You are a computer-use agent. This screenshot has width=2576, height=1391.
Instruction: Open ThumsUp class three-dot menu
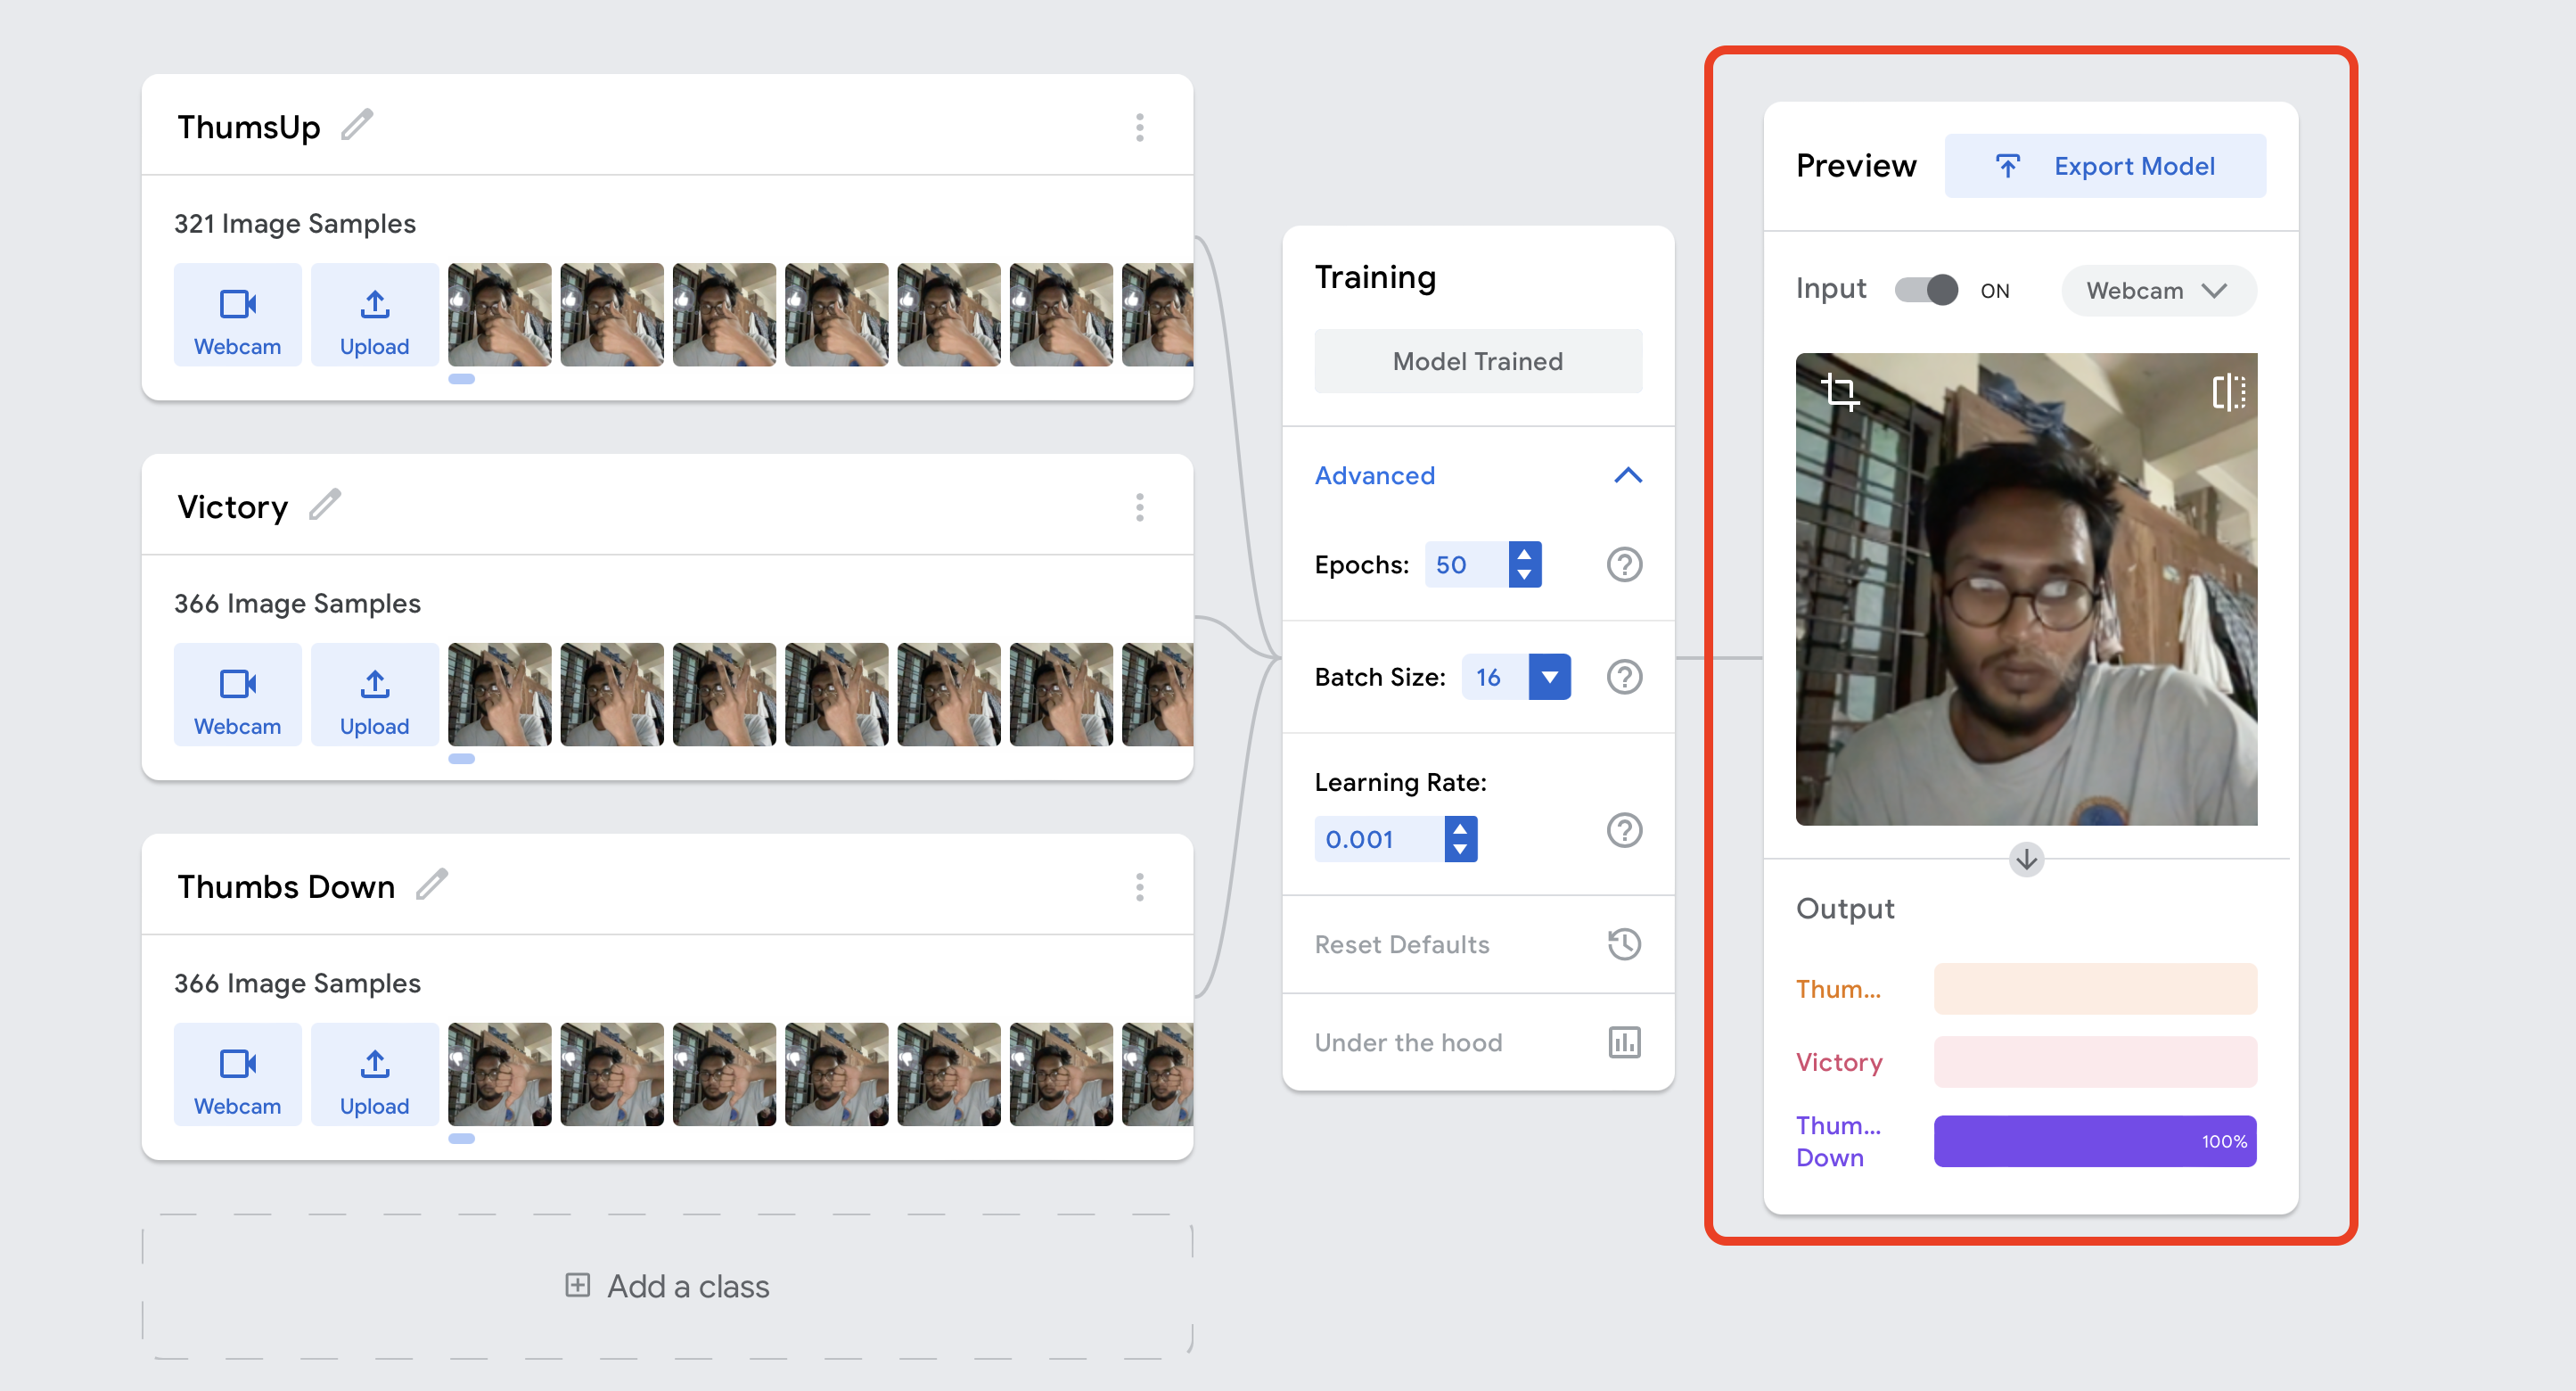point(1139,127)
